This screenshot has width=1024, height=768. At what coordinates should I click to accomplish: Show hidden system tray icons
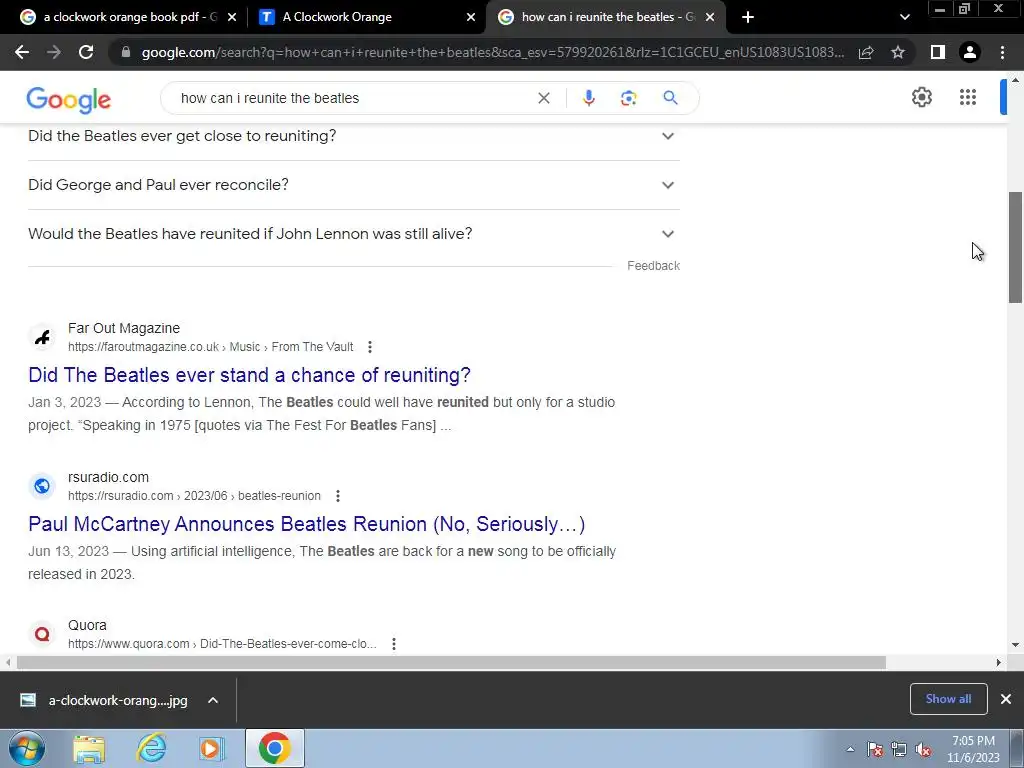coord(850,749)
